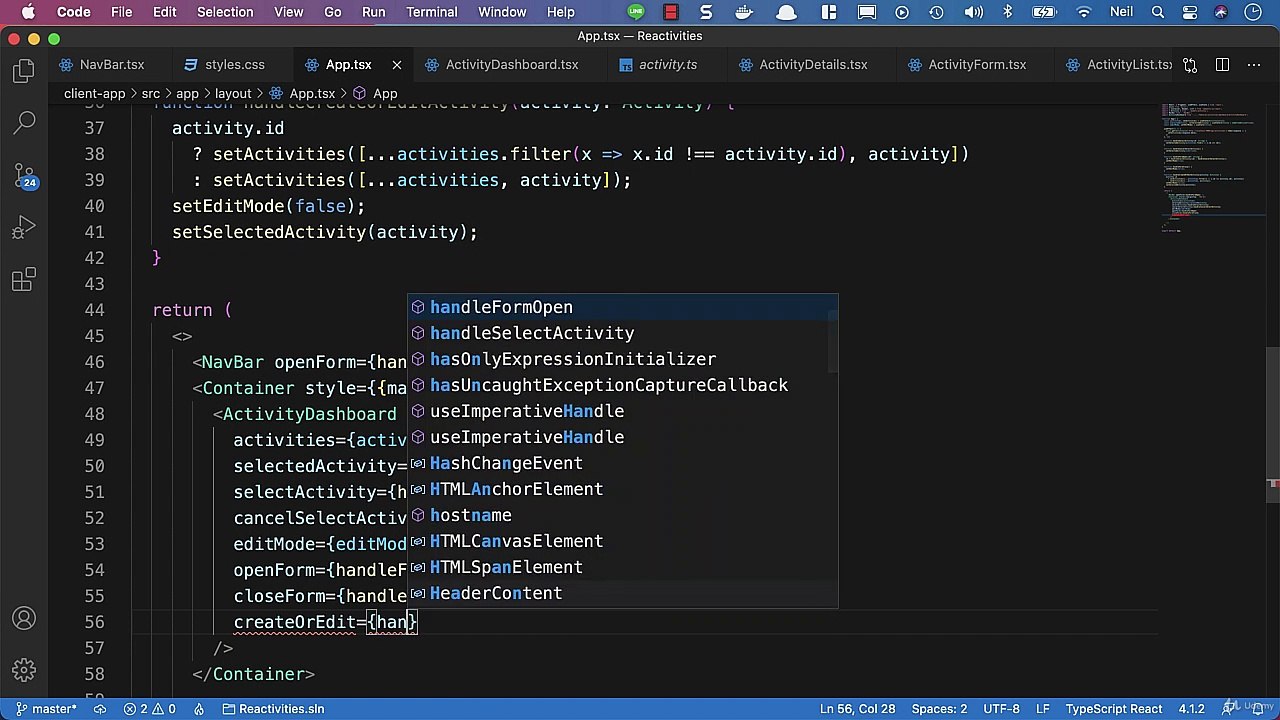Image resolution: width=1280 pixels, height=720 pixels.
Task: Open the Explorer view in activity bar
Action: pos(24,71)
